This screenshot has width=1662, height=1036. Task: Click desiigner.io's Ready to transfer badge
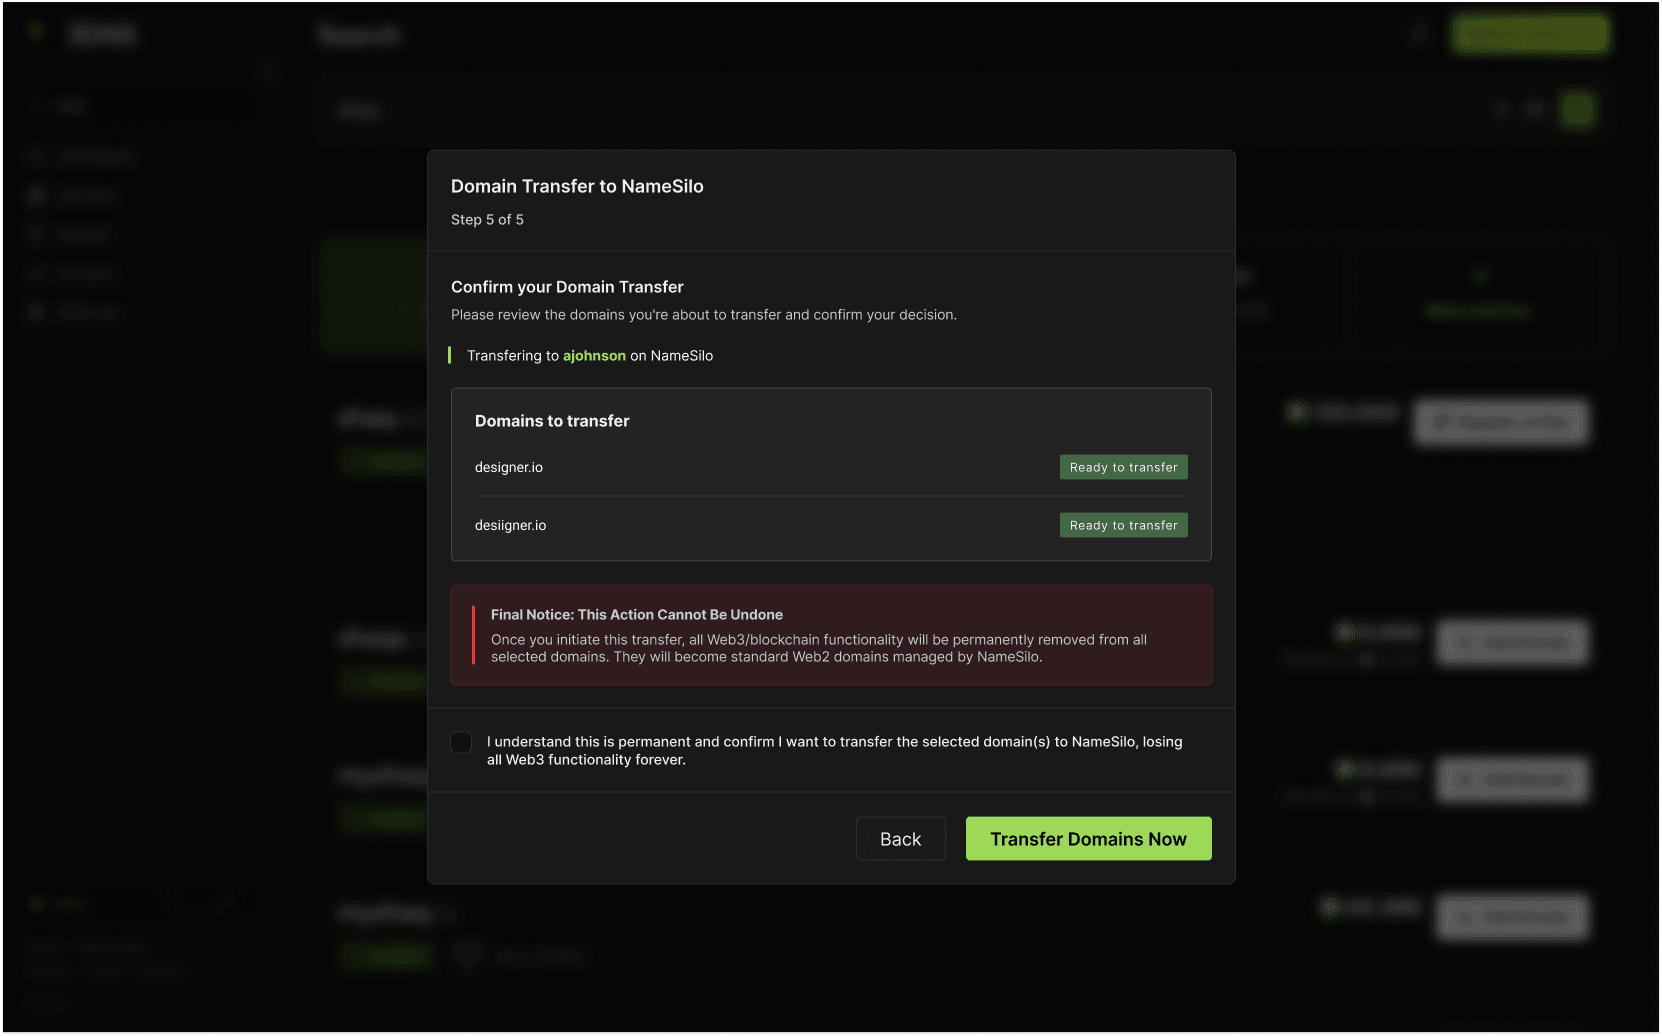coord(1123,526)
